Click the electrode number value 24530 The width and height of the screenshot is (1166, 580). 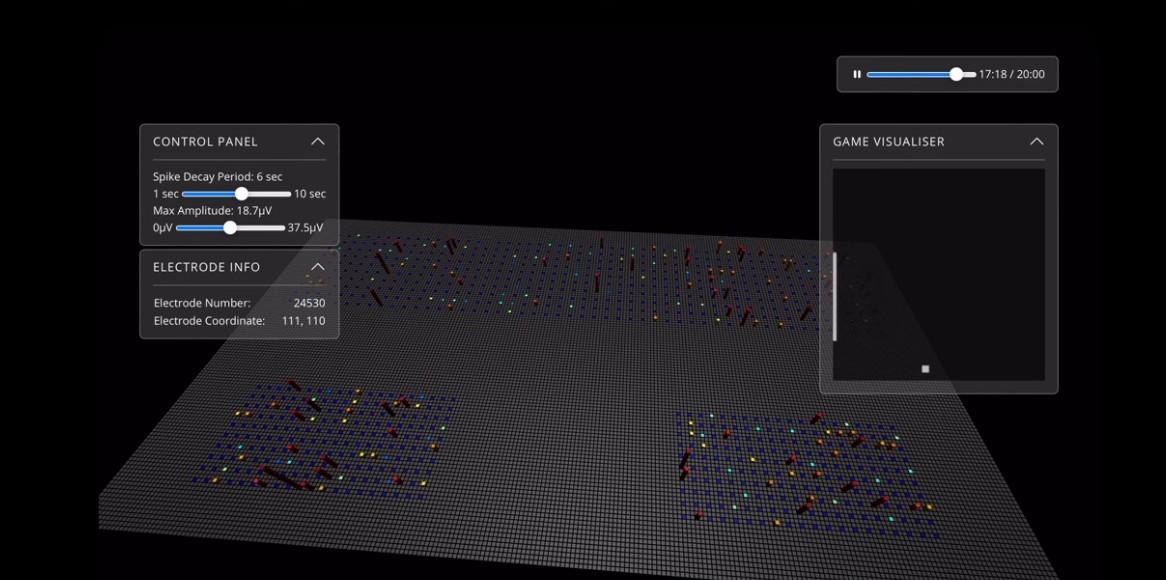click(310, 303)
